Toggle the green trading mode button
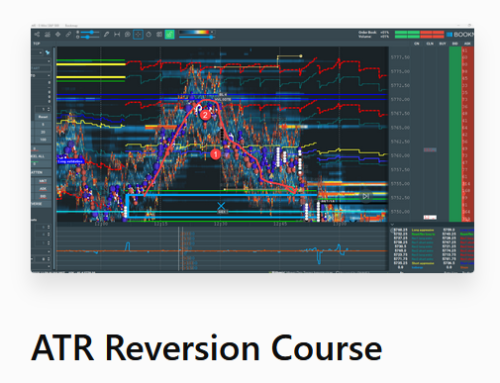Viewport: 500px width, 383px height. click(170, 34)
